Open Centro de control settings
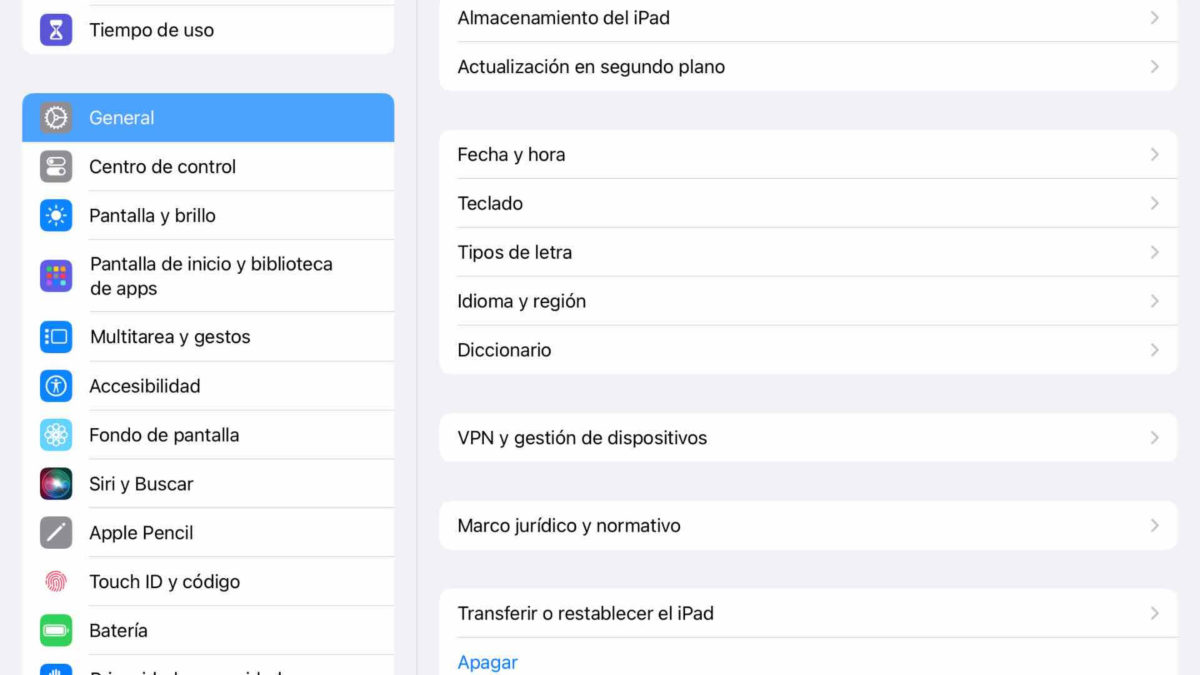The image size is (1200, 675). tap(208, 166)
